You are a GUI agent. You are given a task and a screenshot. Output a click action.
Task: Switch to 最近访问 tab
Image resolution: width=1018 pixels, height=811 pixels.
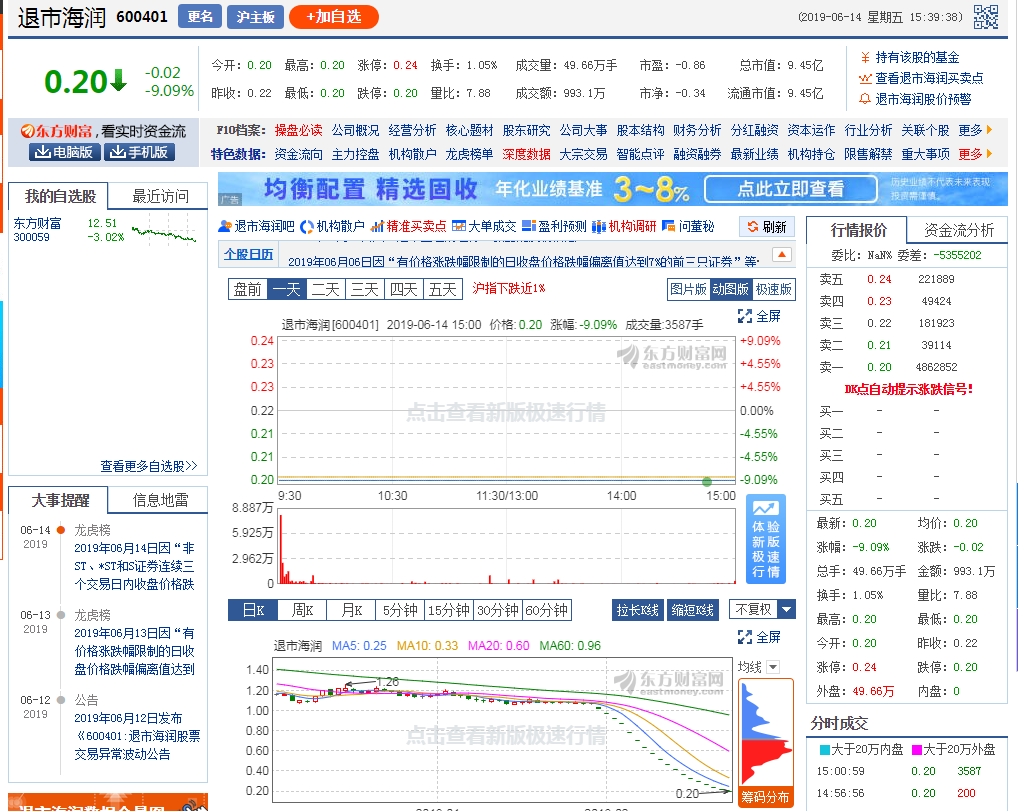tap(160, 196)
